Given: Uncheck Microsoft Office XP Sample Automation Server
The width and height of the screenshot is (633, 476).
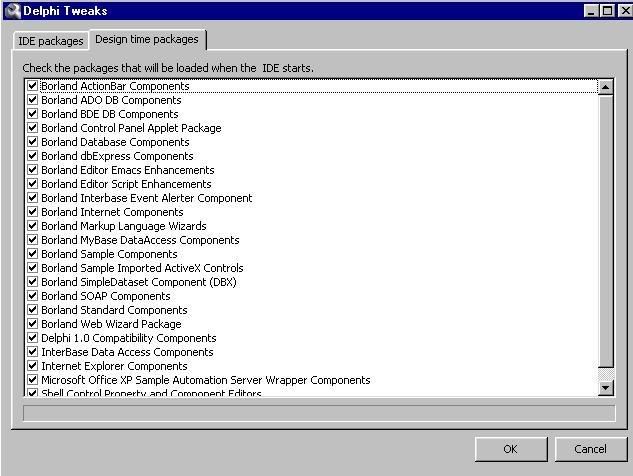Looking at the screenshot, I should (x=33, y=380).
